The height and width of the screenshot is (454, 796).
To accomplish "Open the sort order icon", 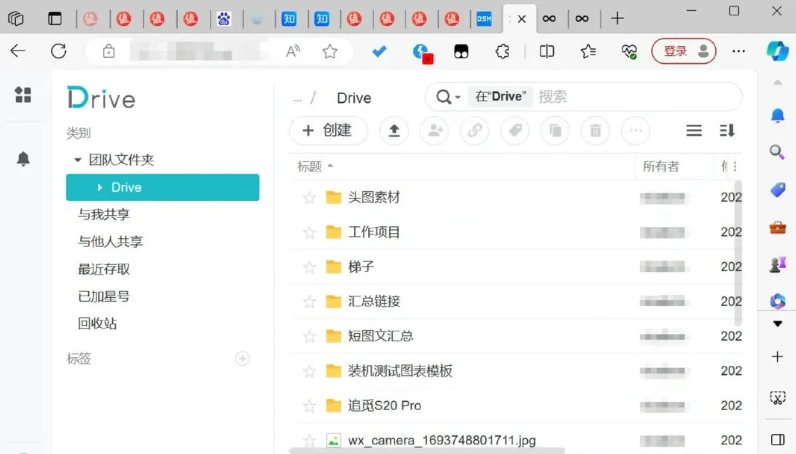I will click(727, 131).
